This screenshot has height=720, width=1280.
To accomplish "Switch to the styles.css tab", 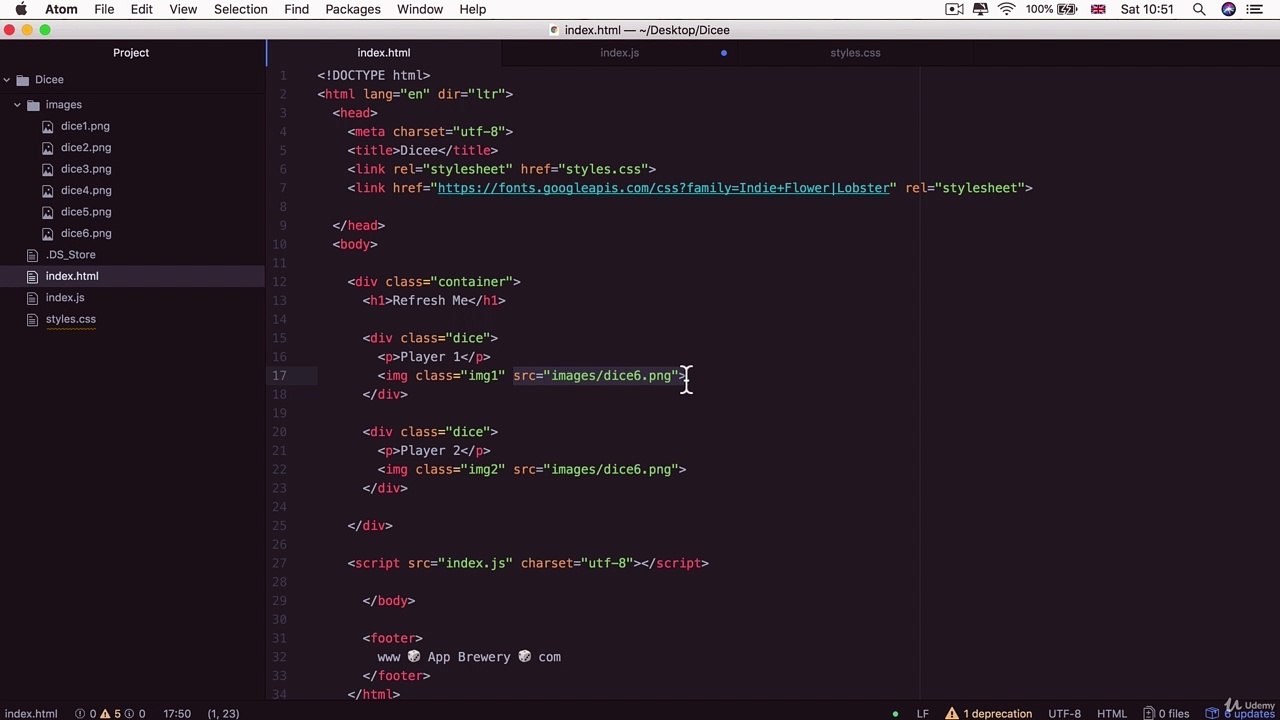I will pyautogui.click(x=855, y=53).
